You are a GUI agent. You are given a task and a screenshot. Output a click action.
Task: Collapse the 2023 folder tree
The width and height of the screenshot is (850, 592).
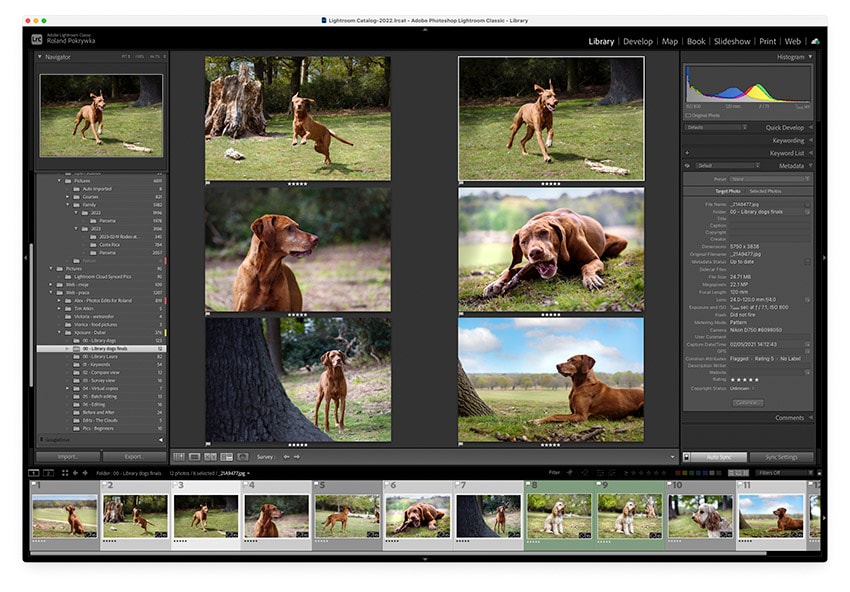tap(76, 229)
